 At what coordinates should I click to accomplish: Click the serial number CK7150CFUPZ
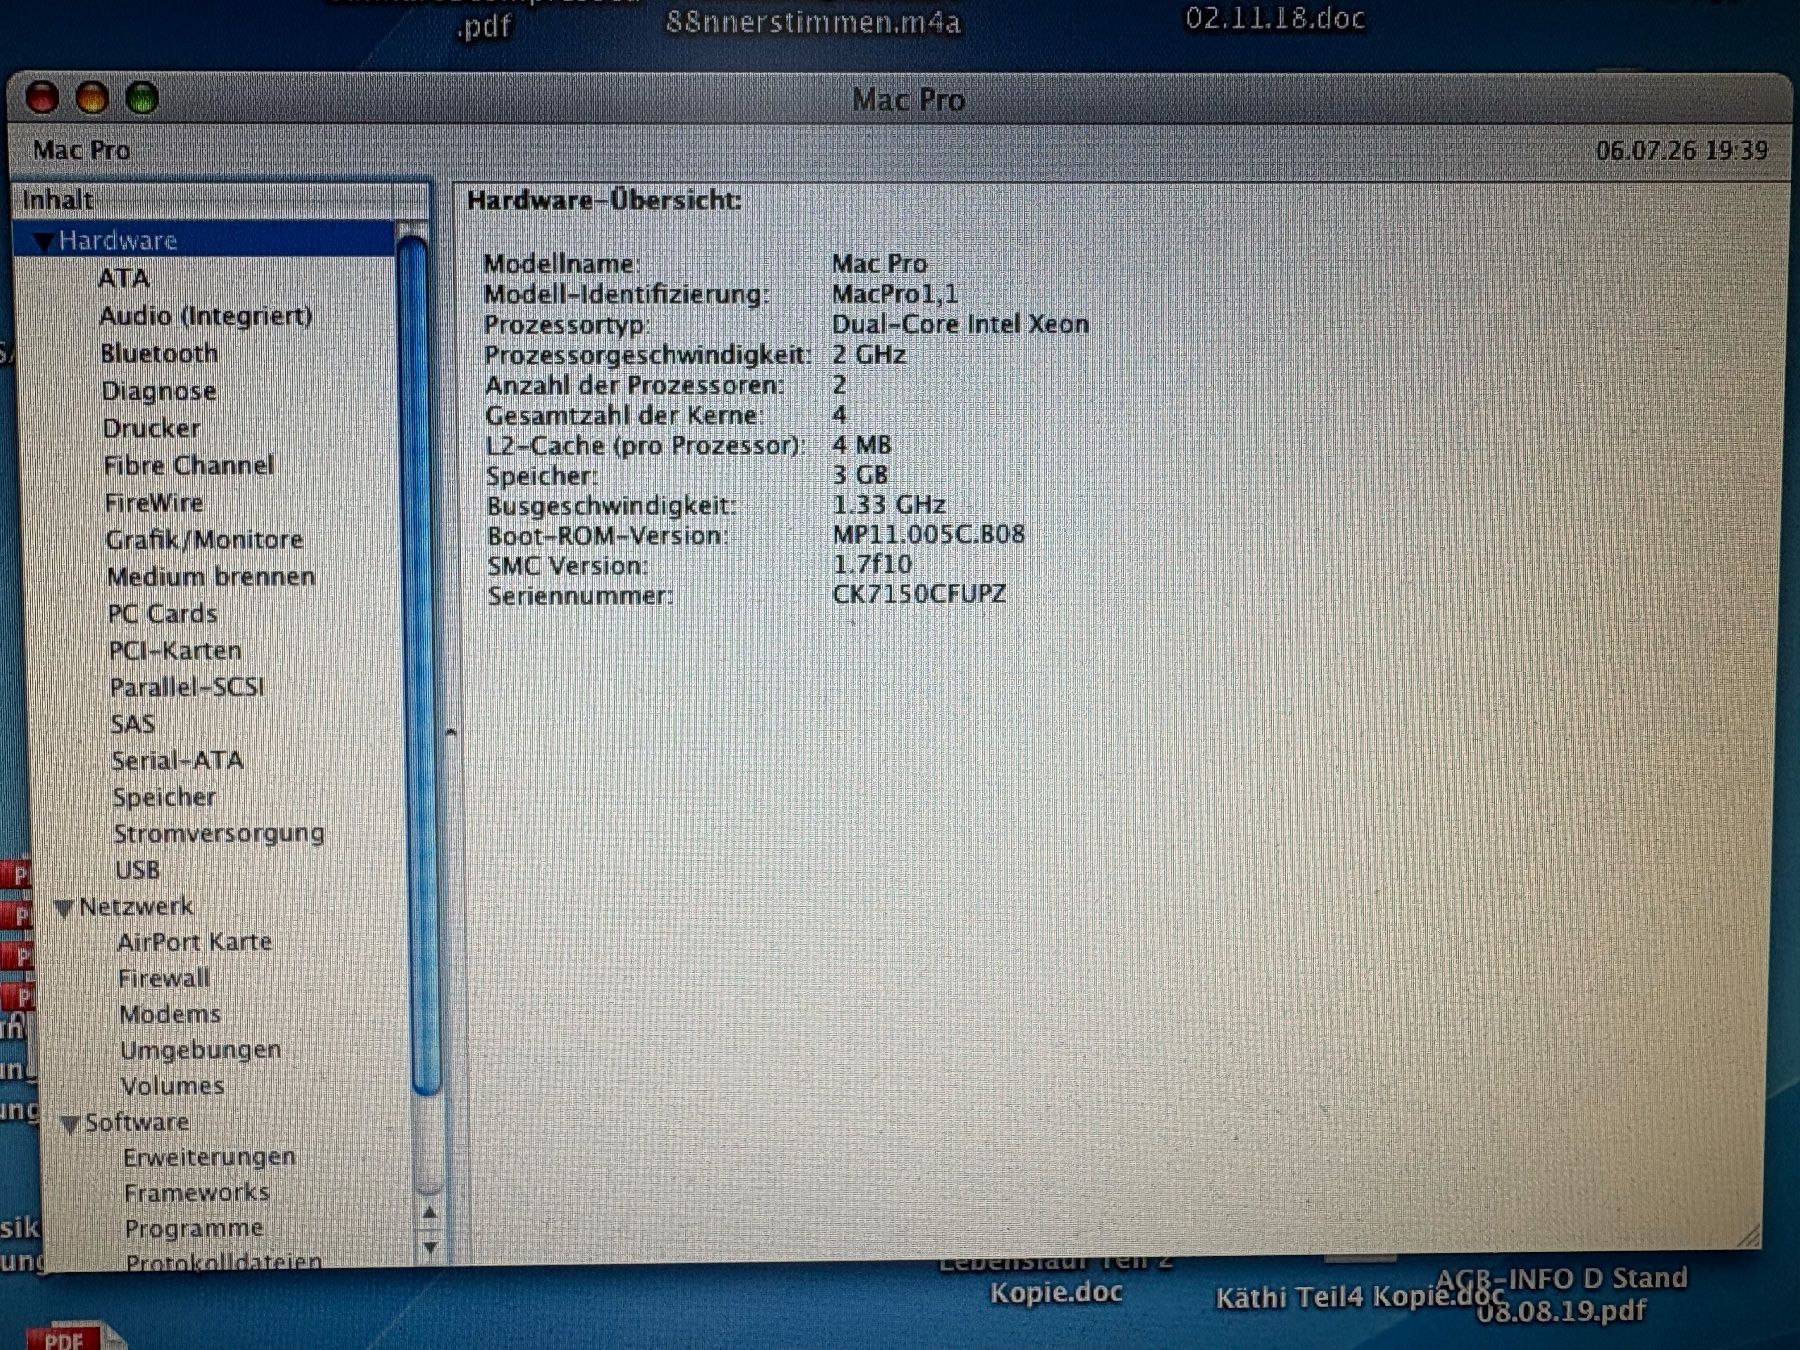pyautogui.click(x=919, y=594)
